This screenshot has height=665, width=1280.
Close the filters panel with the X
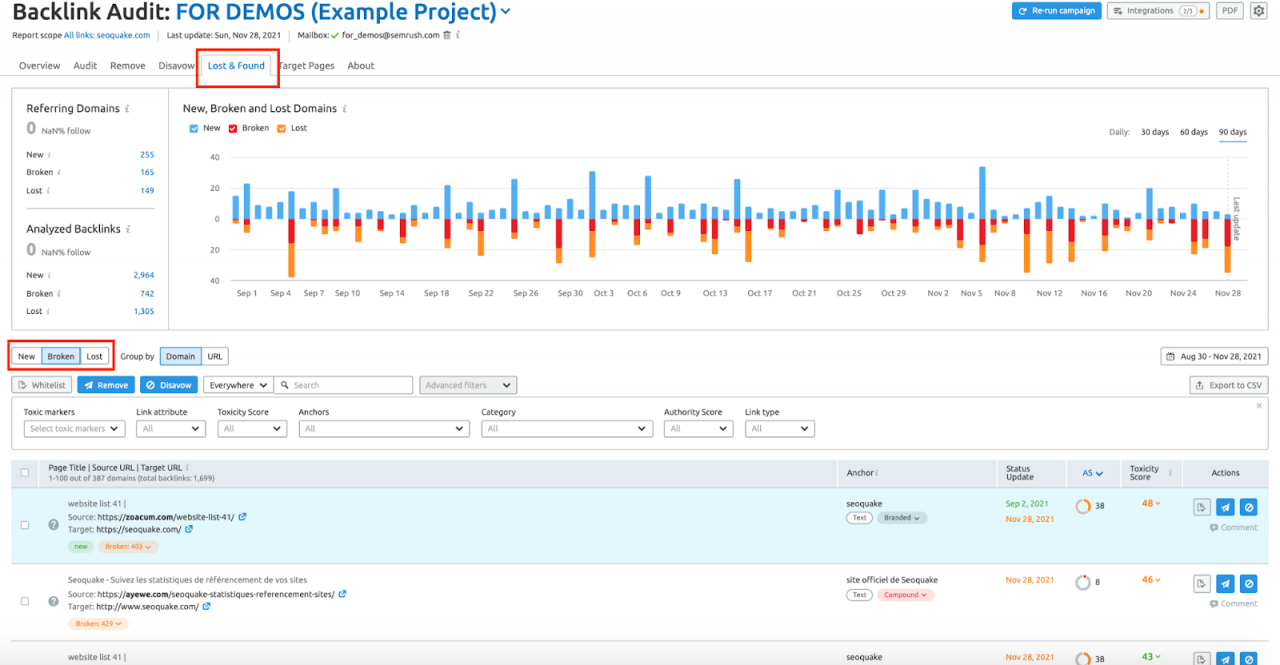[x=1259, y=406]
